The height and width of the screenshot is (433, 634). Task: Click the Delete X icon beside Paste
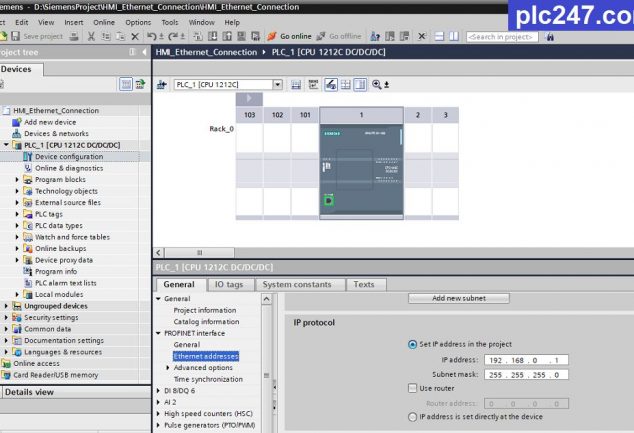pyautogui.click(x=135, y=36)
